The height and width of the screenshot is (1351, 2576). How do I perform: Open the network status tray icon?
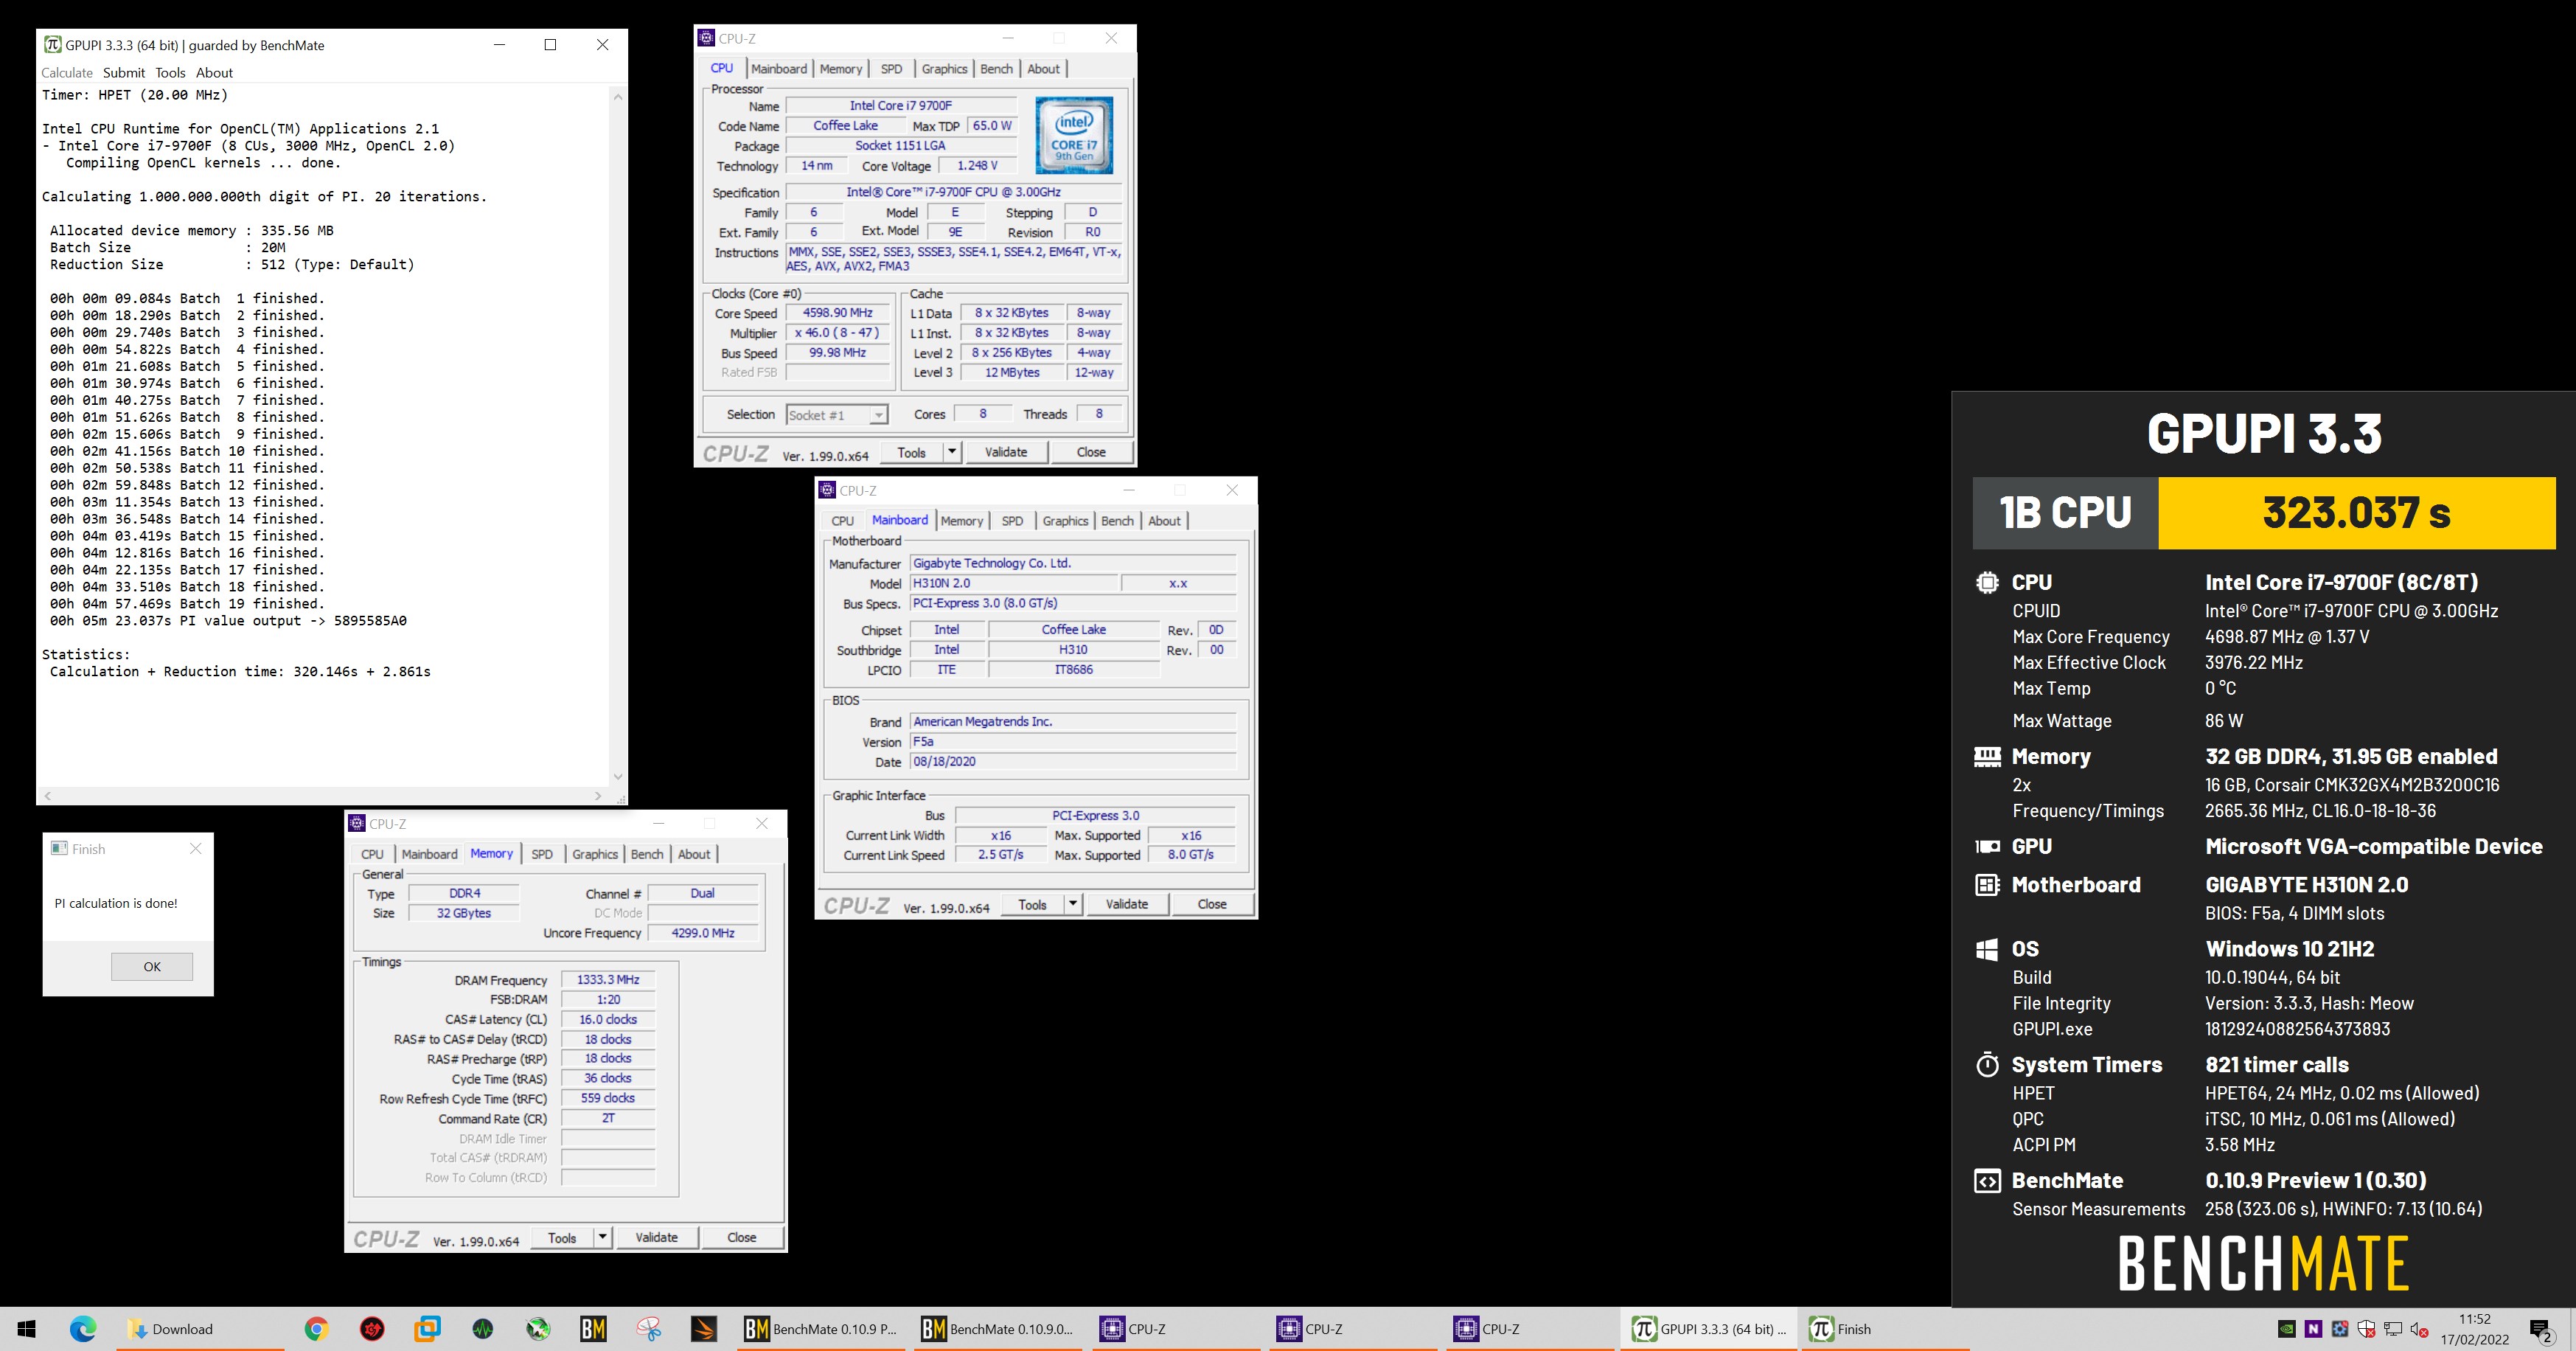coord(2393,1329)
